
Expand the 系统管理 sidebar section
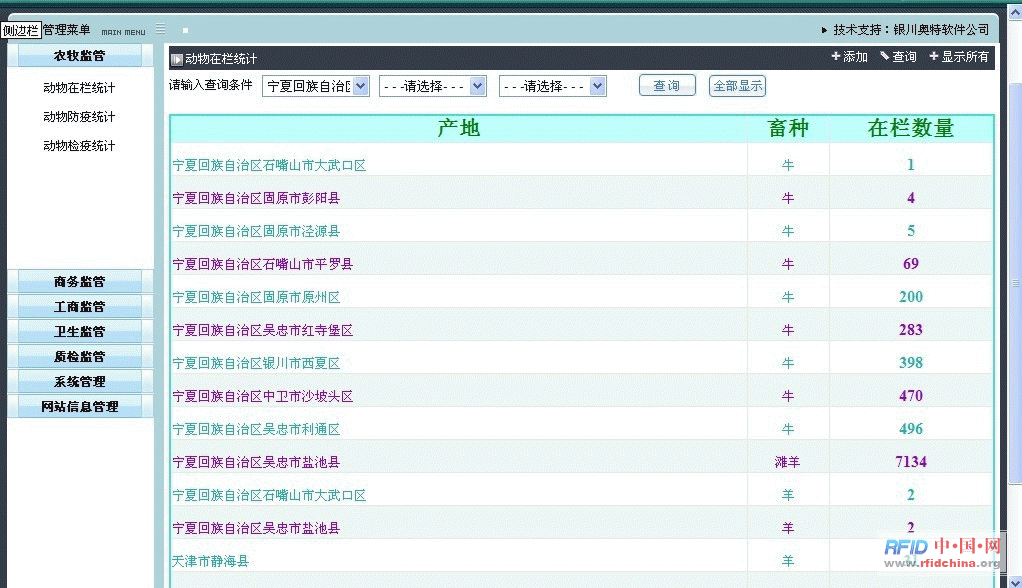[80, 382]
